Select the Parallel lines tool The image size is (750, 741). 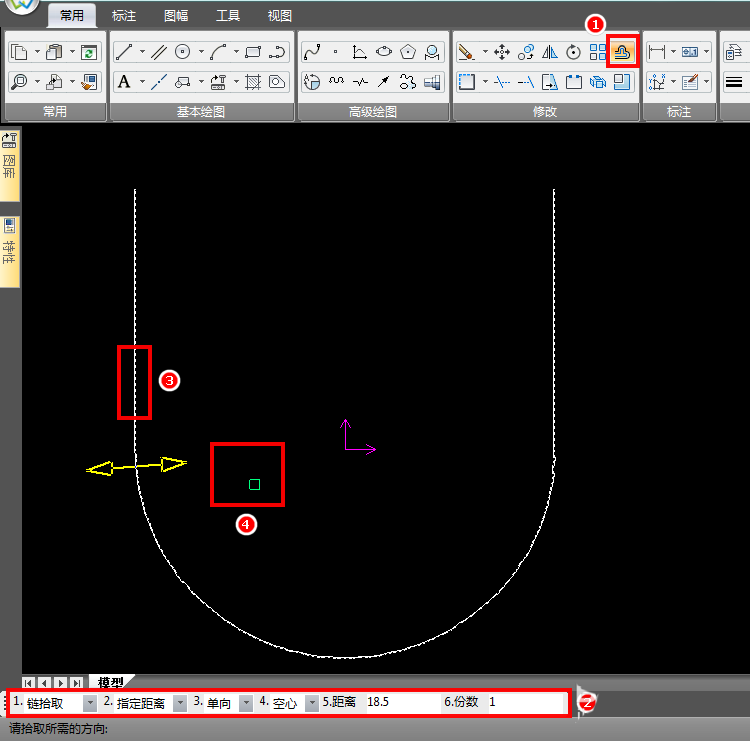(159, 52)
